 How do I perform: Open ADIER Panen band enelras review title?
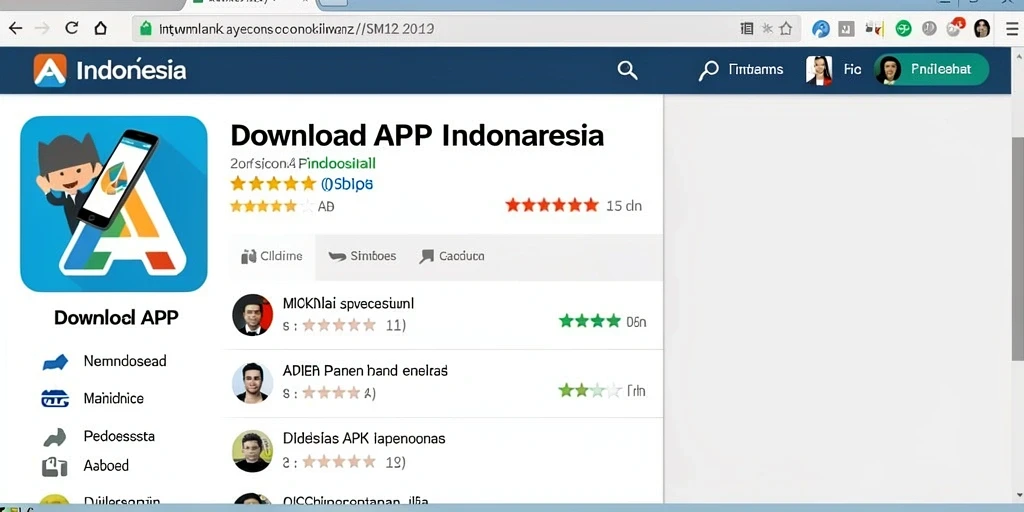[365, 371]
